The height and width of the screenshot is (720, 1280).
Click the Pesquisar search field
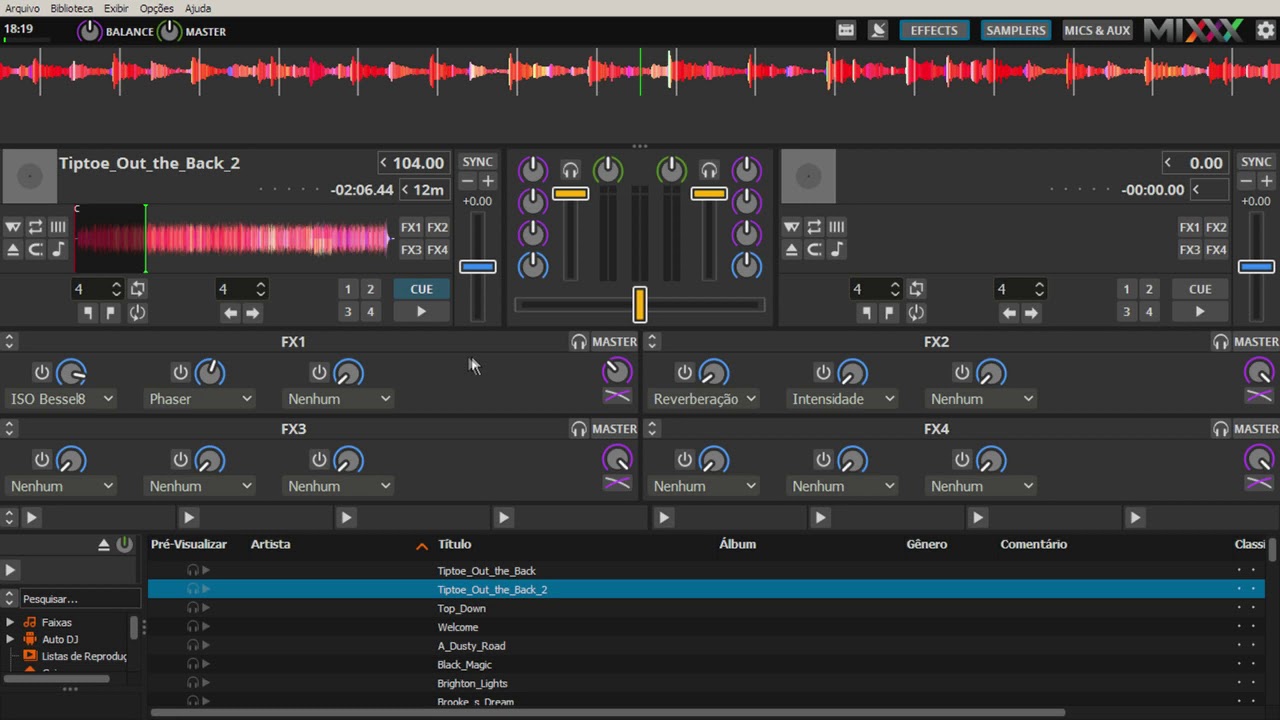(80, 599)
